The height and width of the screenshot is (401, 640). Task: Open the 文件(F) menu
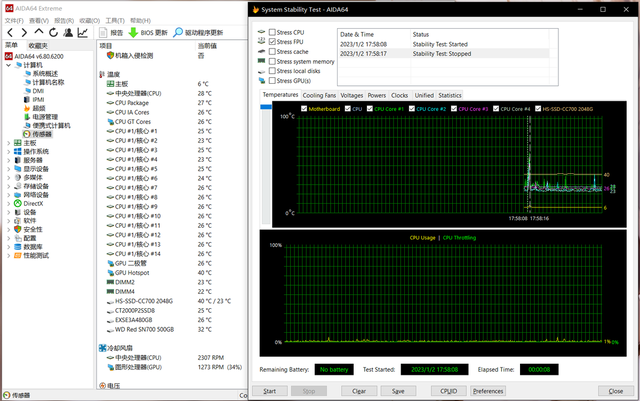(x=14, y=20)
